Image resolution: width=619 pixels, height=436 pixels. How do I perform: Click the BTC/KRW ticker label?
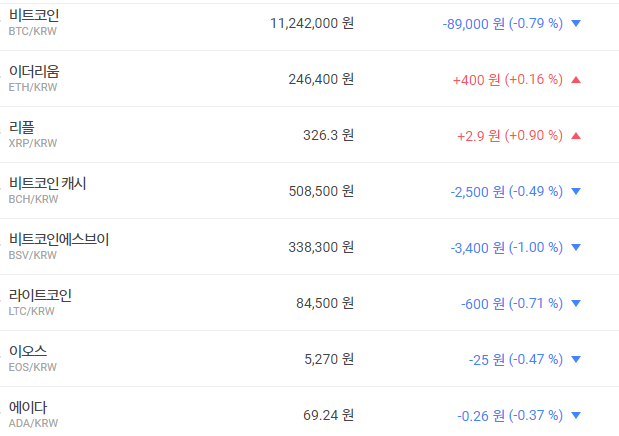33,32
